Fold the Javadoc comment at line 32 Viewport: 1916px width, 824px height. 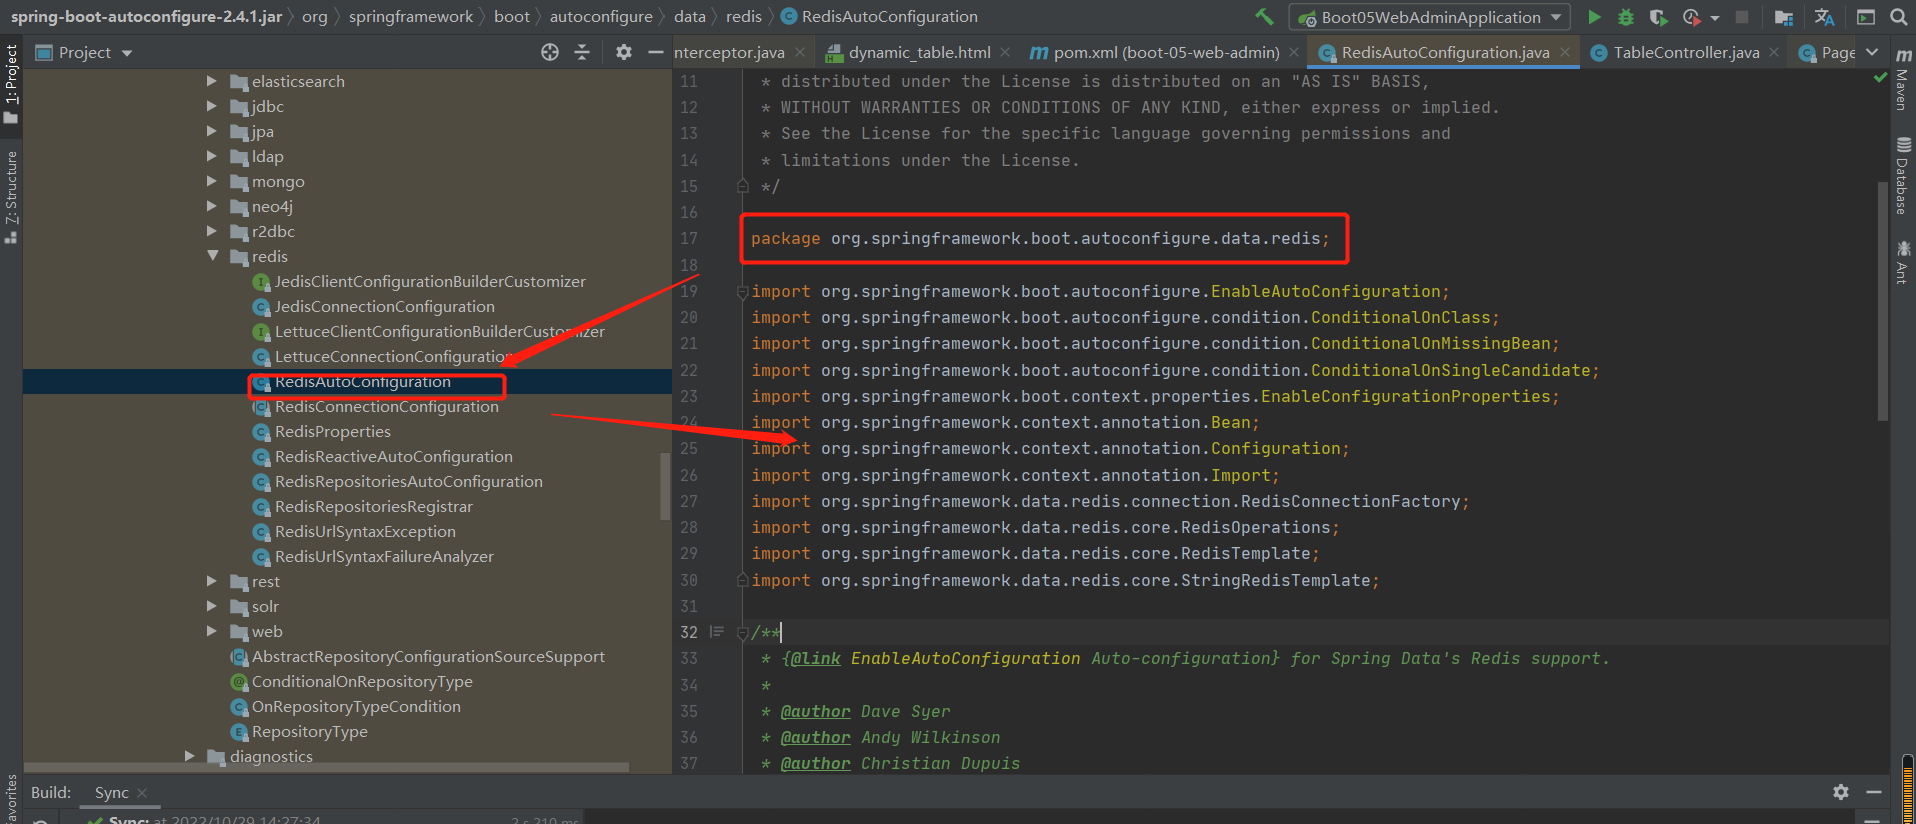click(x=742, y=632)
